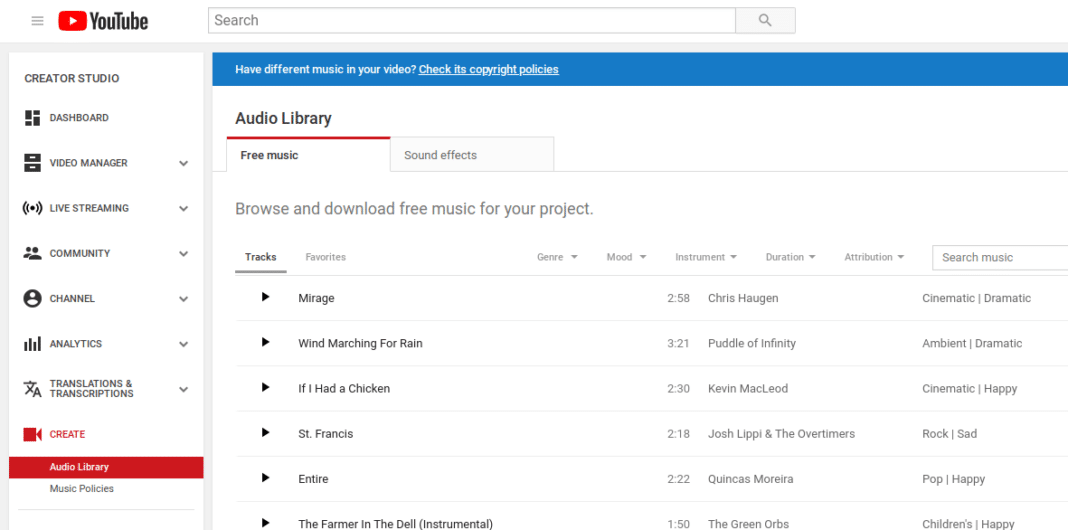The width and height of the screenshot is (1068, 530).
Task: Switch to the Free music tab
Action: pos(309,155)
